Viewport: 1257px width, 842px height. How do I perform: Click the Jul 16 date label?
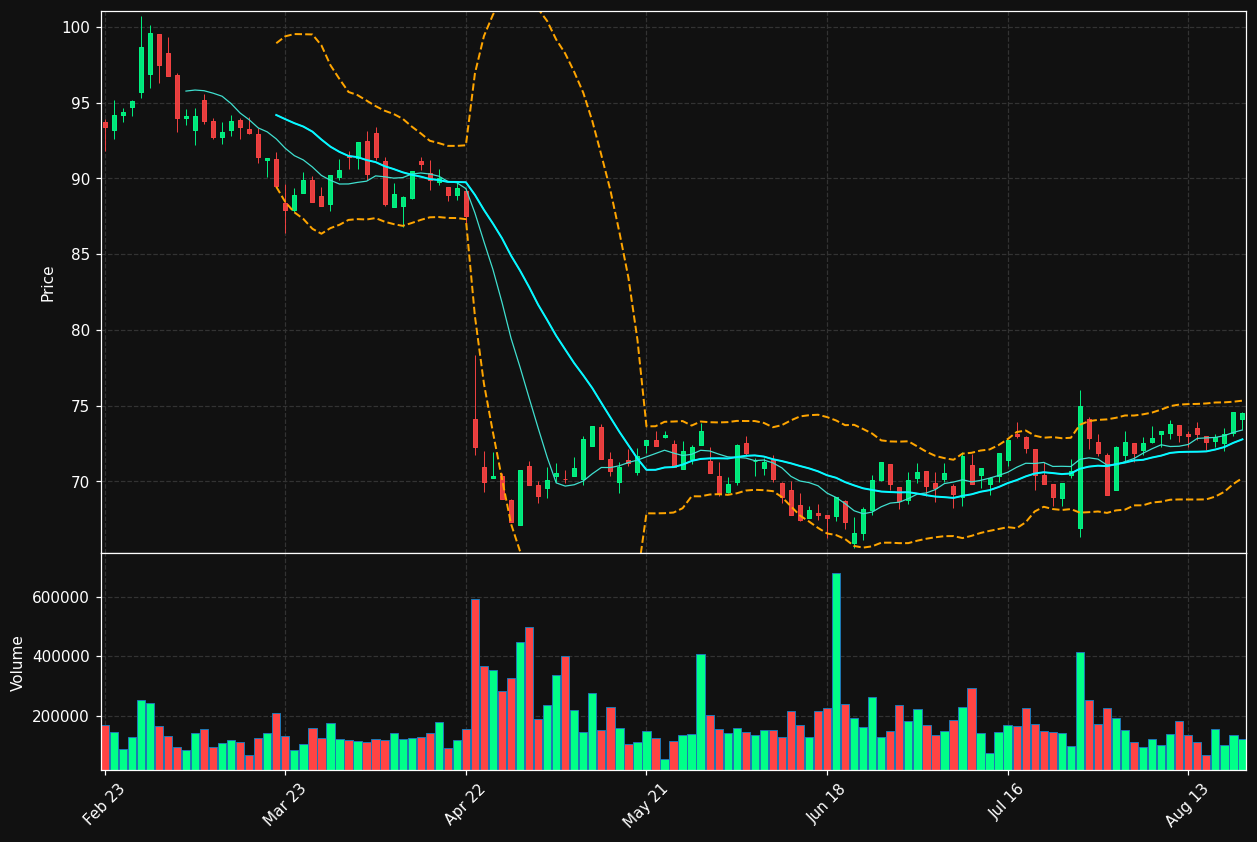tap(1007, 804)
